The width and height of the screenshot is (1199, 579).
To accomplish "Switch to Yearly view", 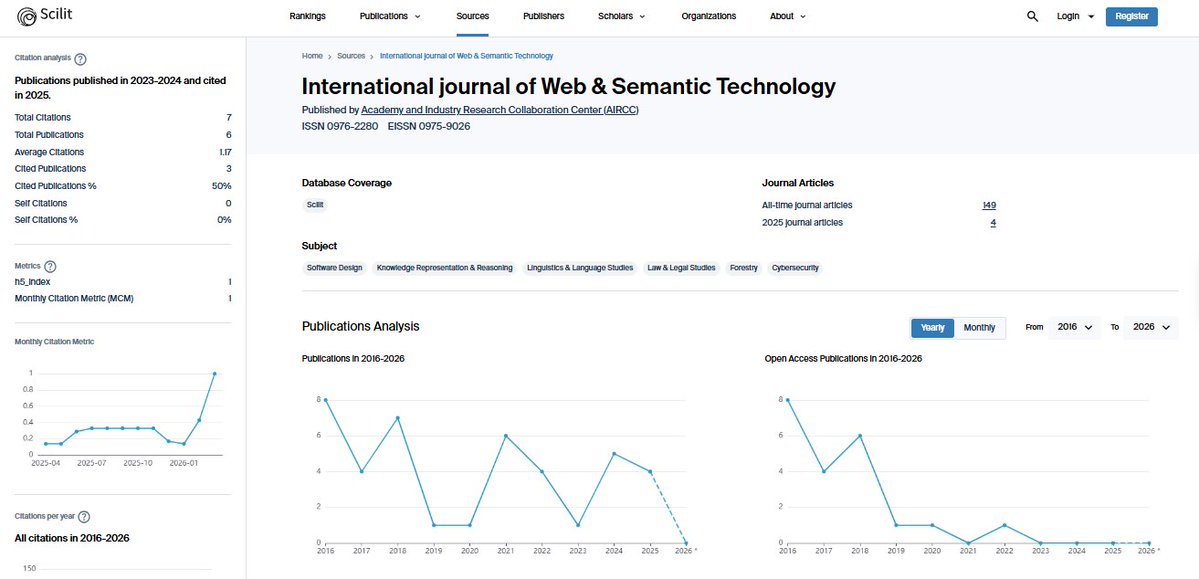I will click(x=932, y=327).
